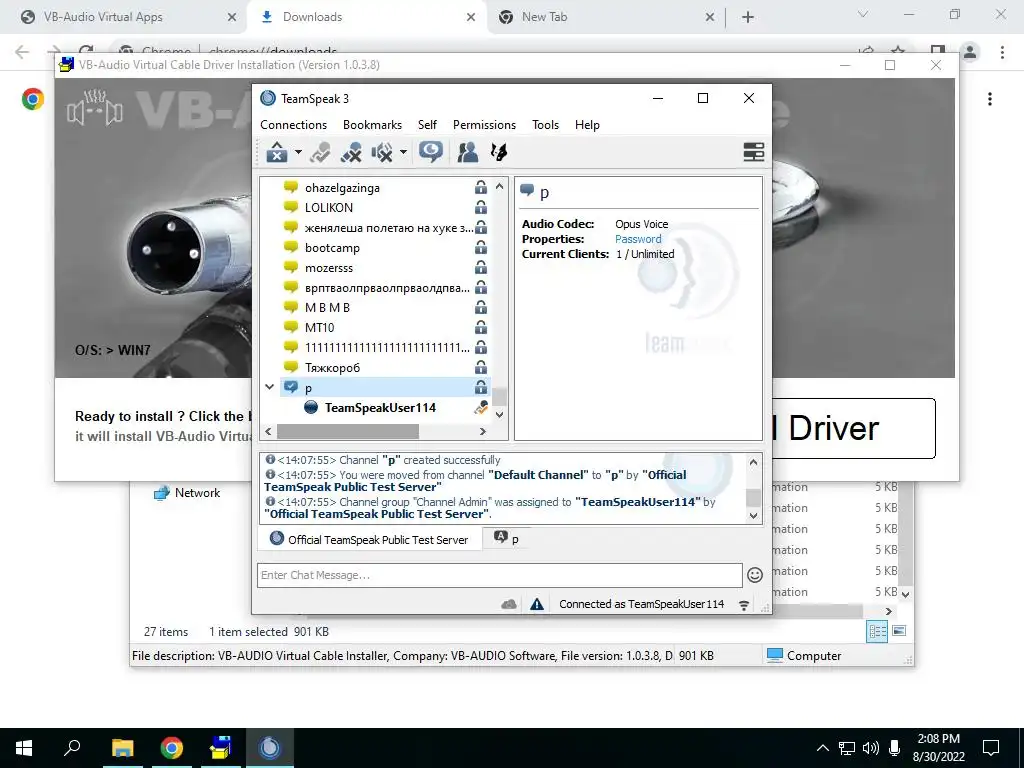
Task: Open the Contacts manager icon
Action: click(467, 152)
